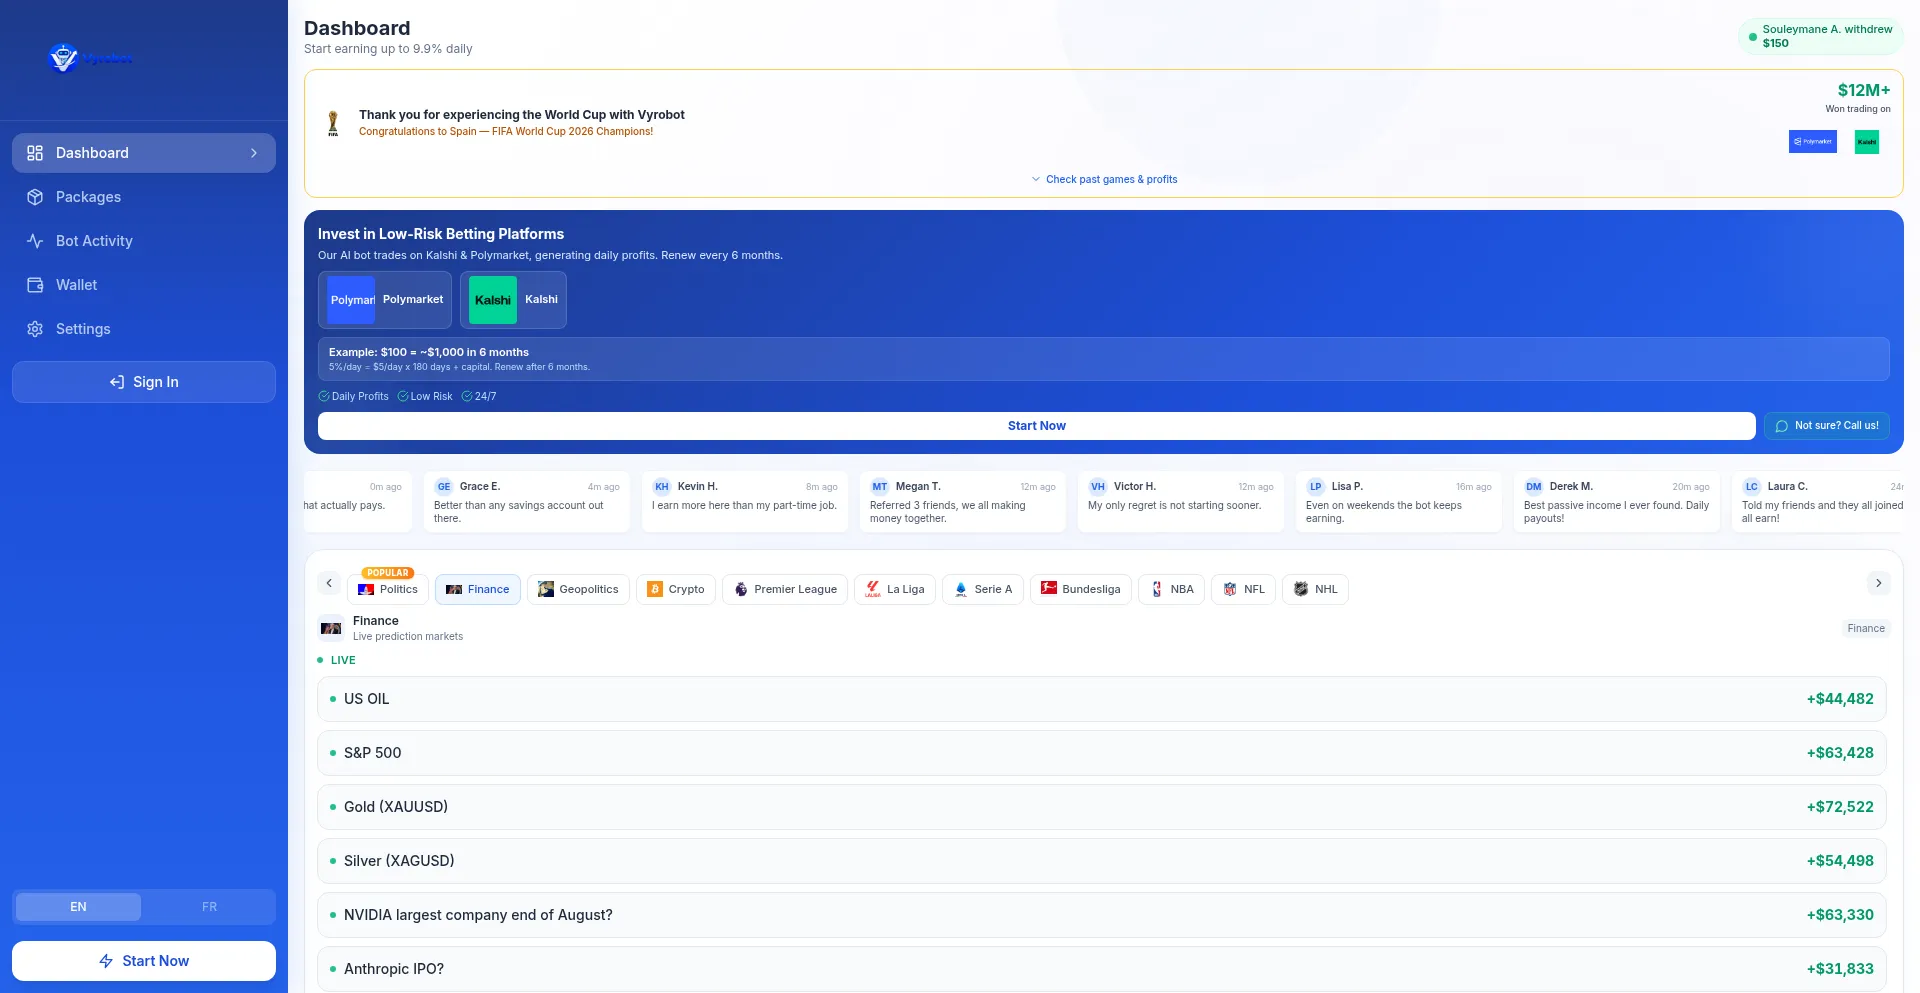Click the chat bubble icon in Not sure button

click(x=1781, y=426)
